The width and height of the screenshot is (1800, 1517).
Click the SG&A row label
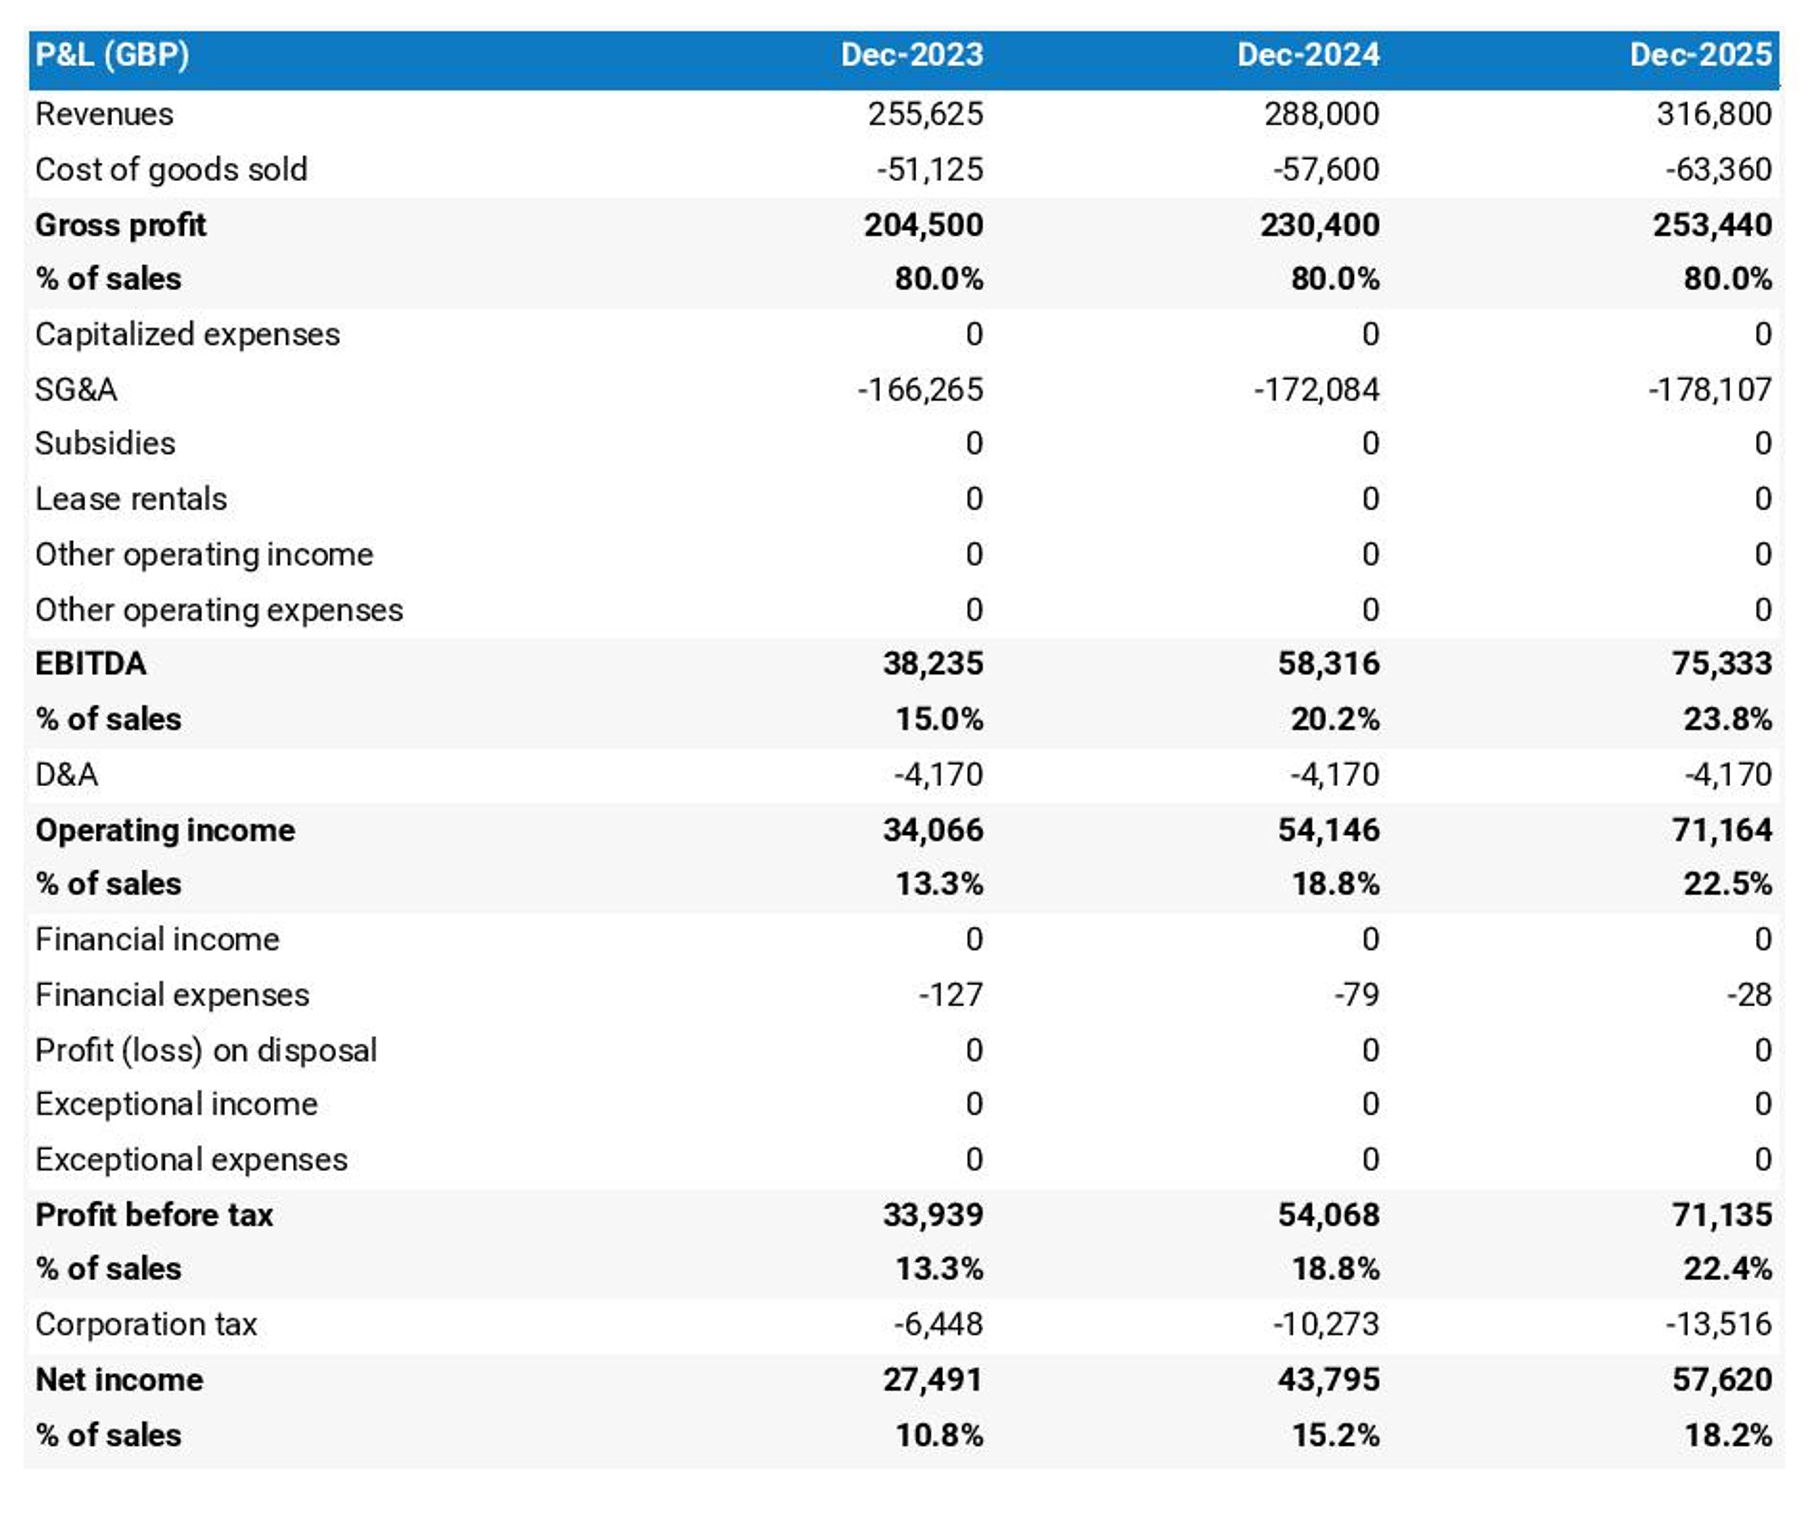76,389
